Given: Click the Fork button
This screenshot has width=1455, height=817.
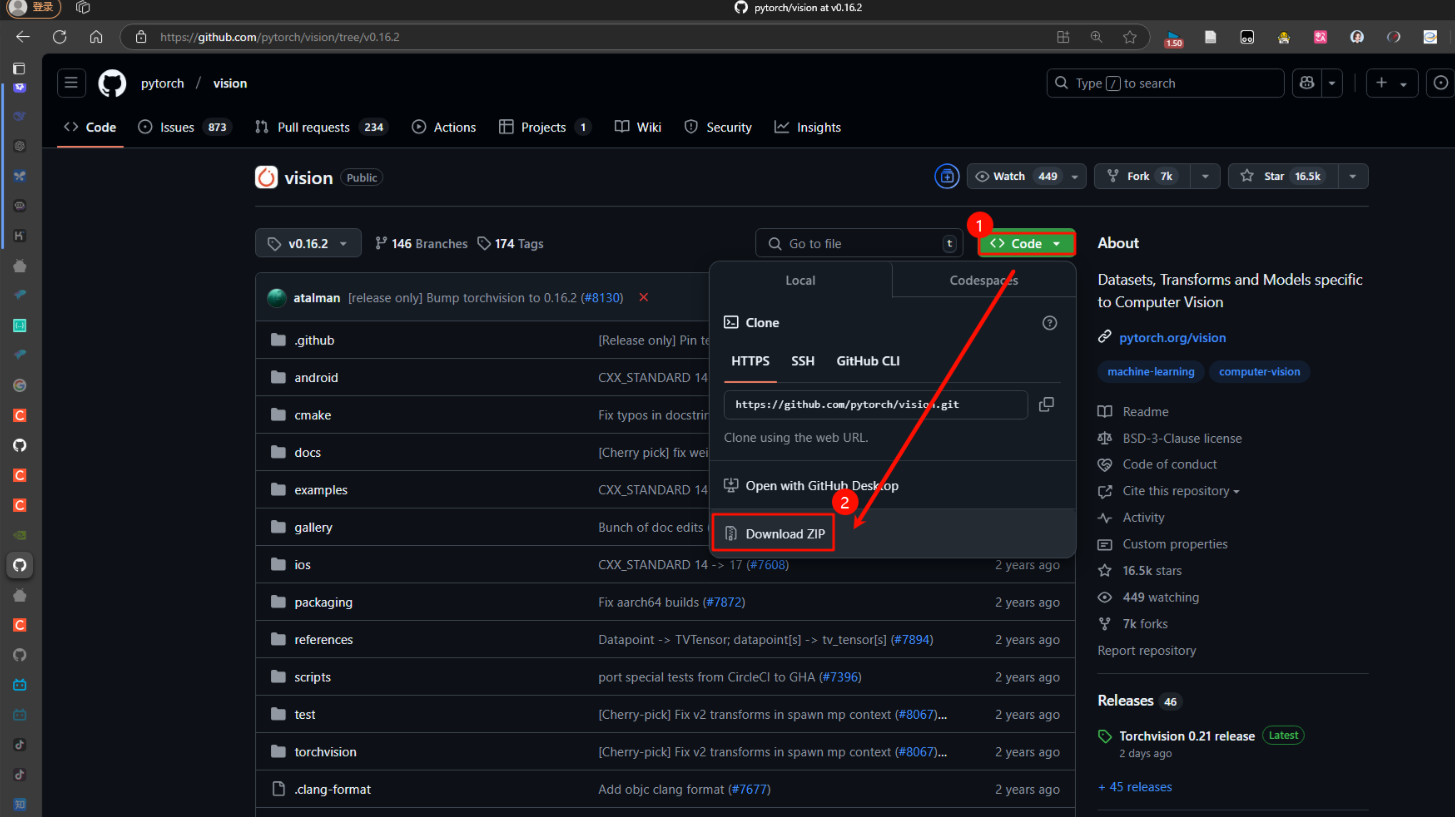Looking at the screenshot, I should (x=1142, y=176).
